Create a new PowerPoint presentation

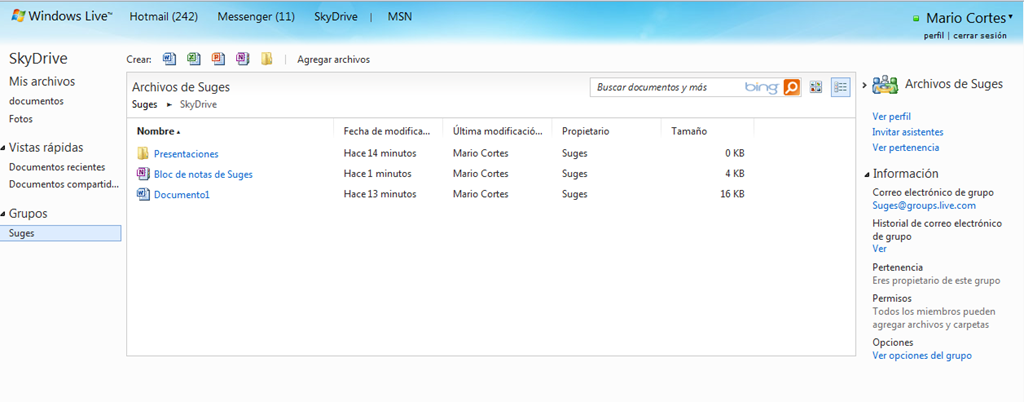point(219,59)
